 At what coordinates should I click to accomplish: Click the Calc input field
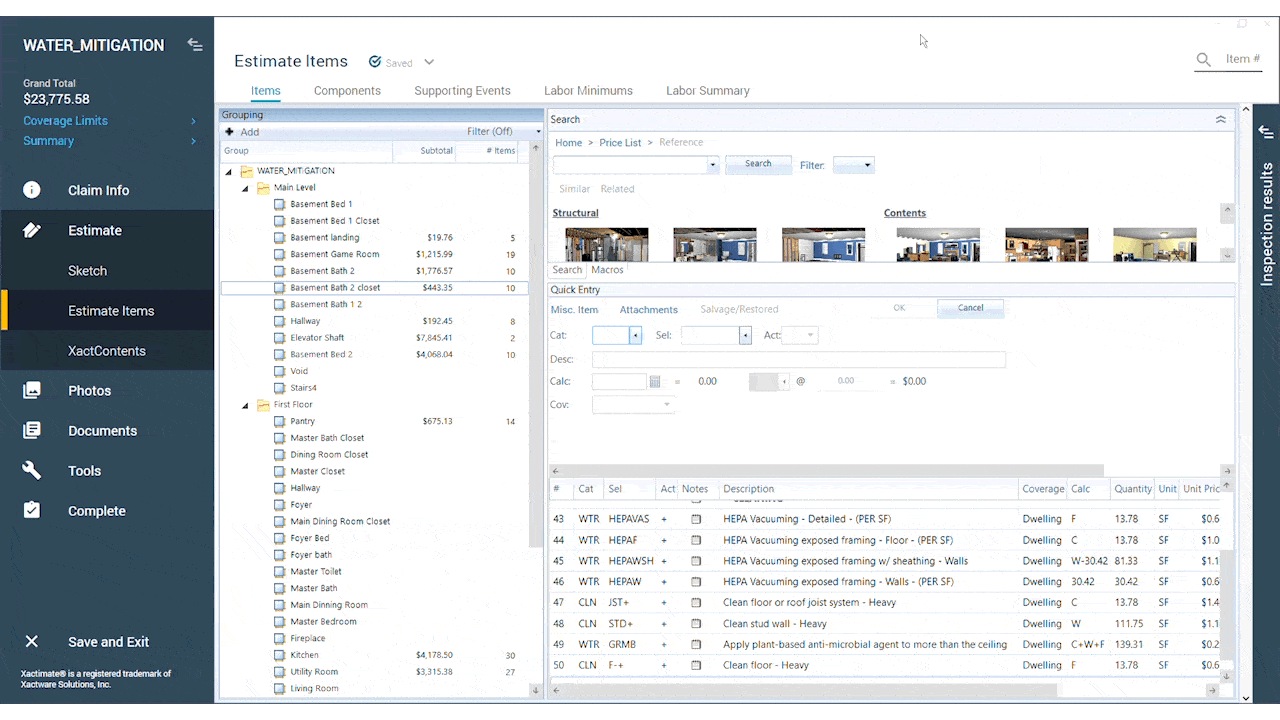[x=619, y=382]
